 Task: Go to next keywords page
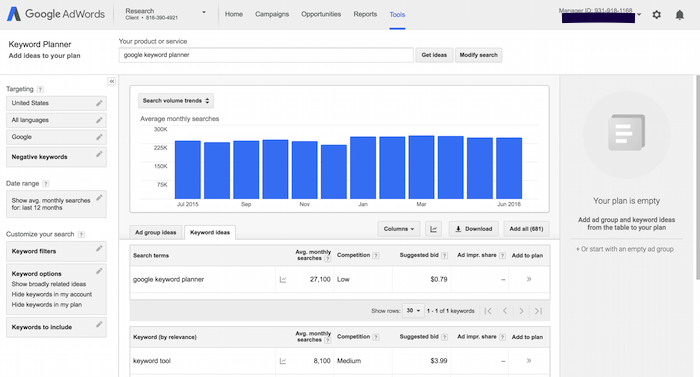click(x=521, y=311)
